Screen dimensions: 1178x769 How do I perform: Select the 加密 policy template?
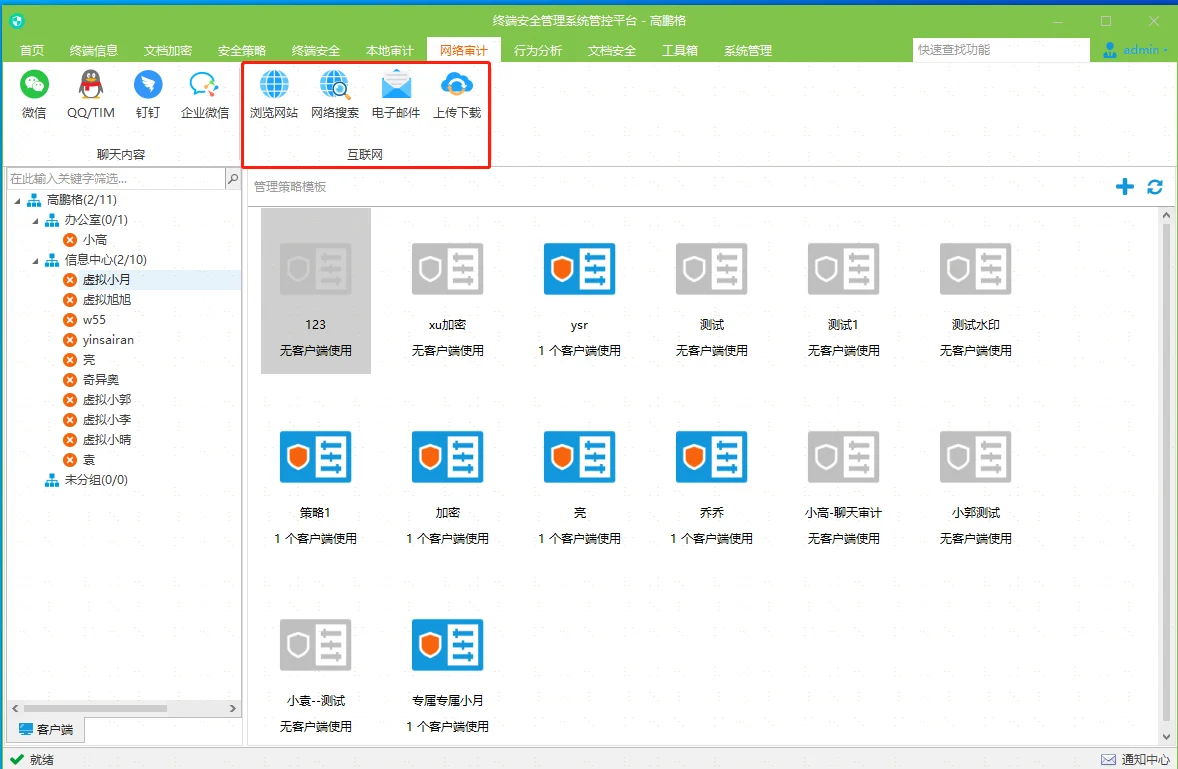tap(448, 479)
